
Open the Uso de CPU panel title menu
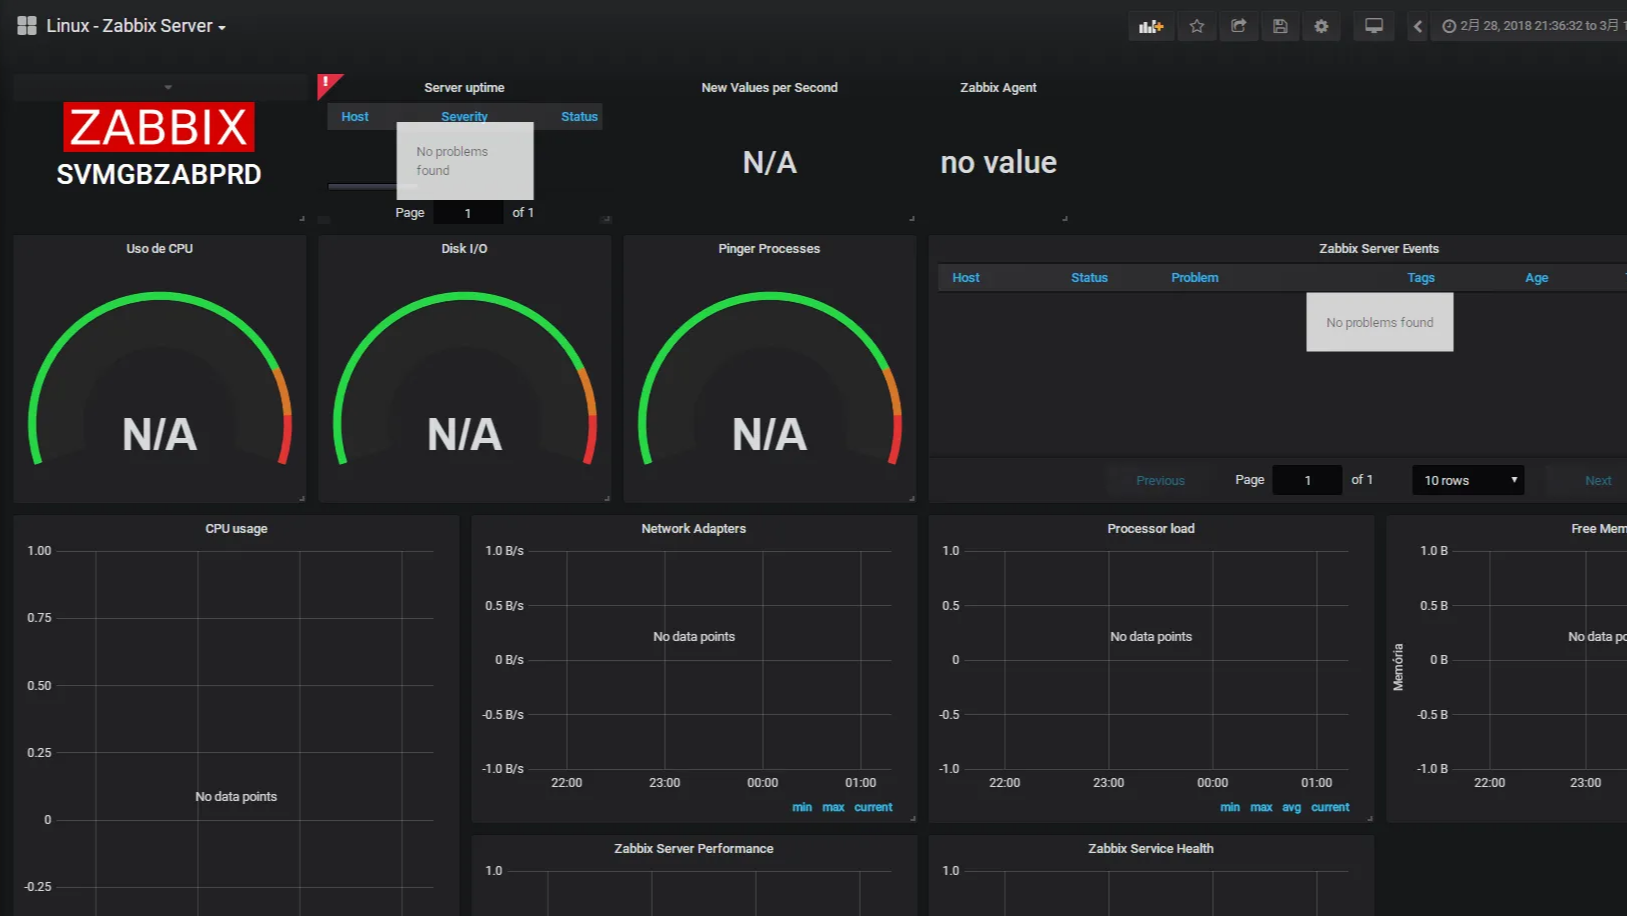(159, 249)
